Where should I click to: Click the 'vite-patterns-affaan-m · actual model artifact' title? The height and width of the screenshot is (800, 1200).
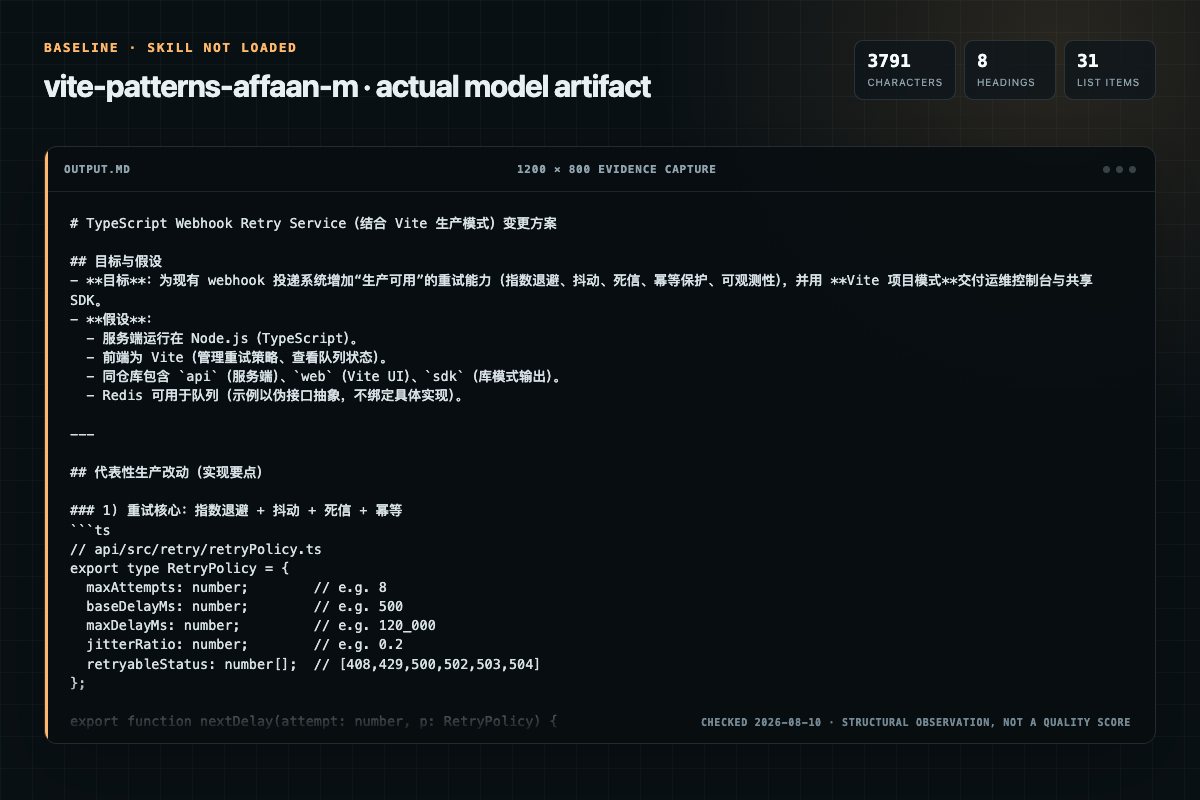point(347,87)
